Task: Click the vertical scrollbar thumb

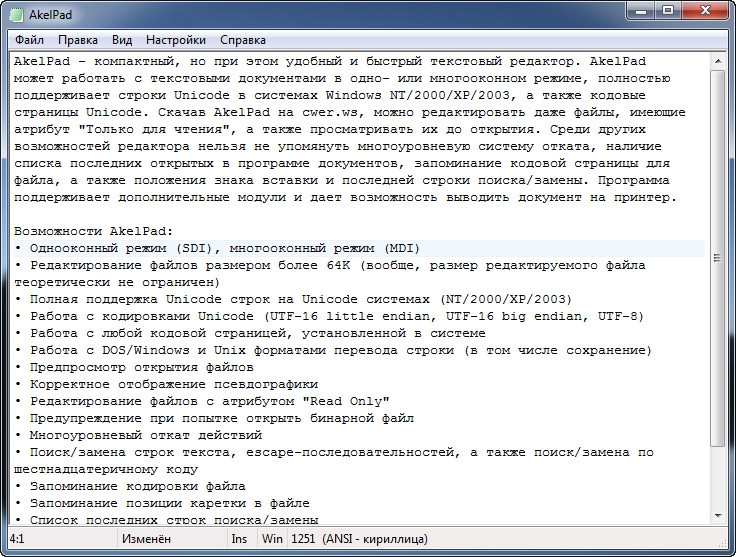Action: 716,250
